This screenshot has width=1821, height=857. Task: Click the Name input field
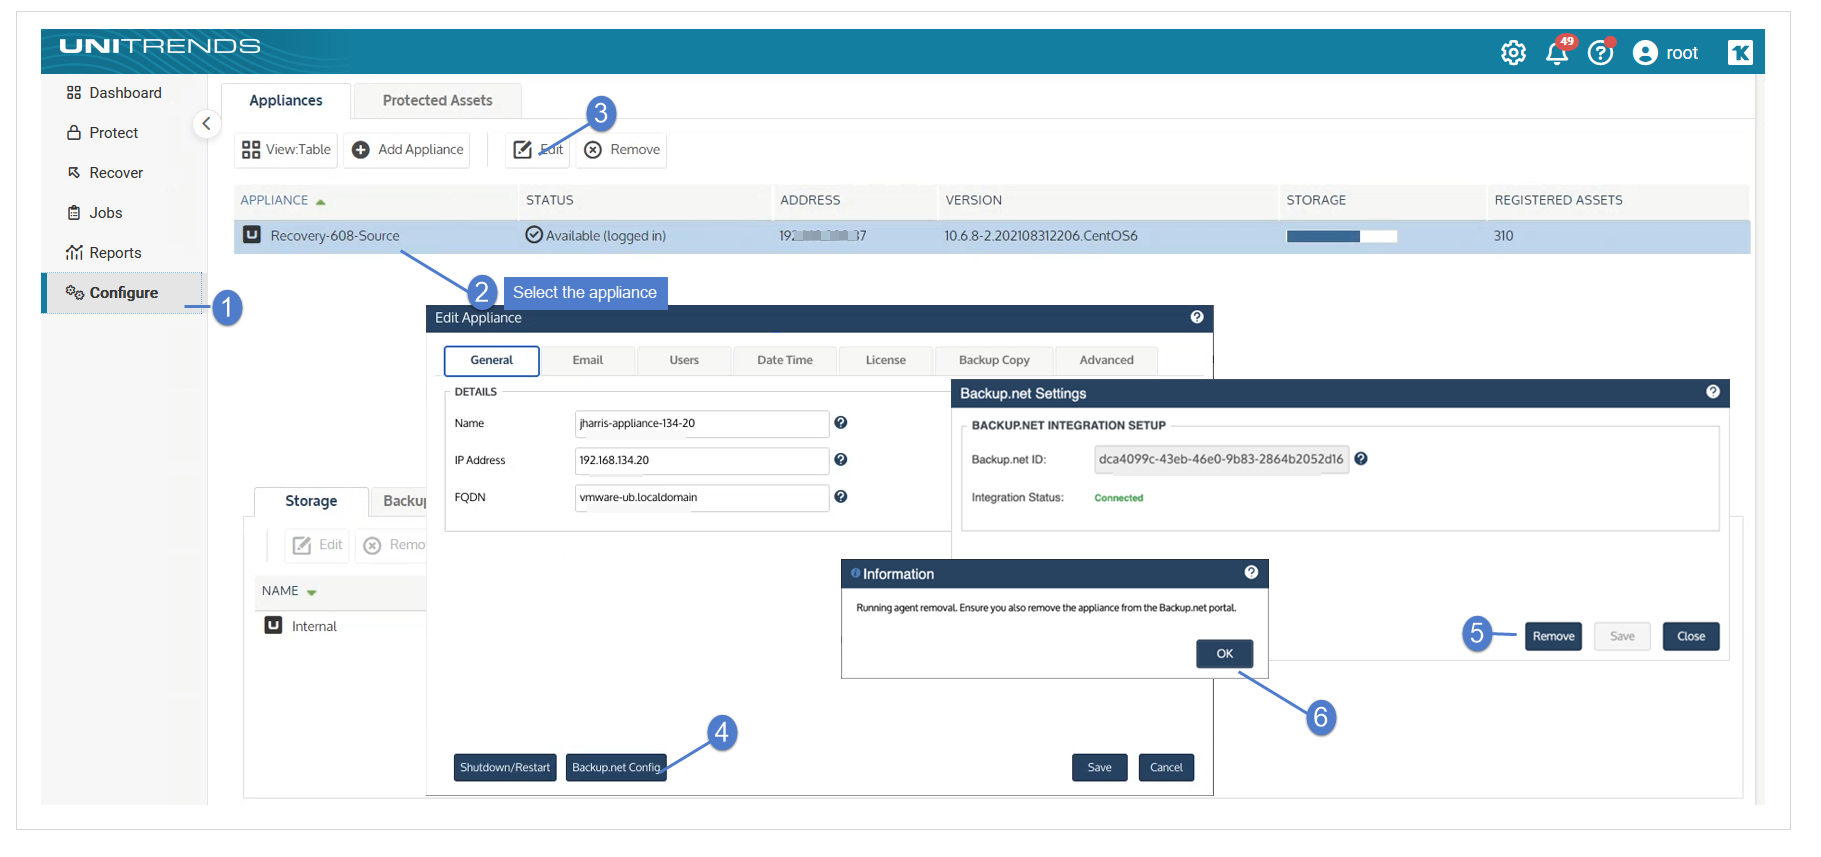click(x=702, y=423)
